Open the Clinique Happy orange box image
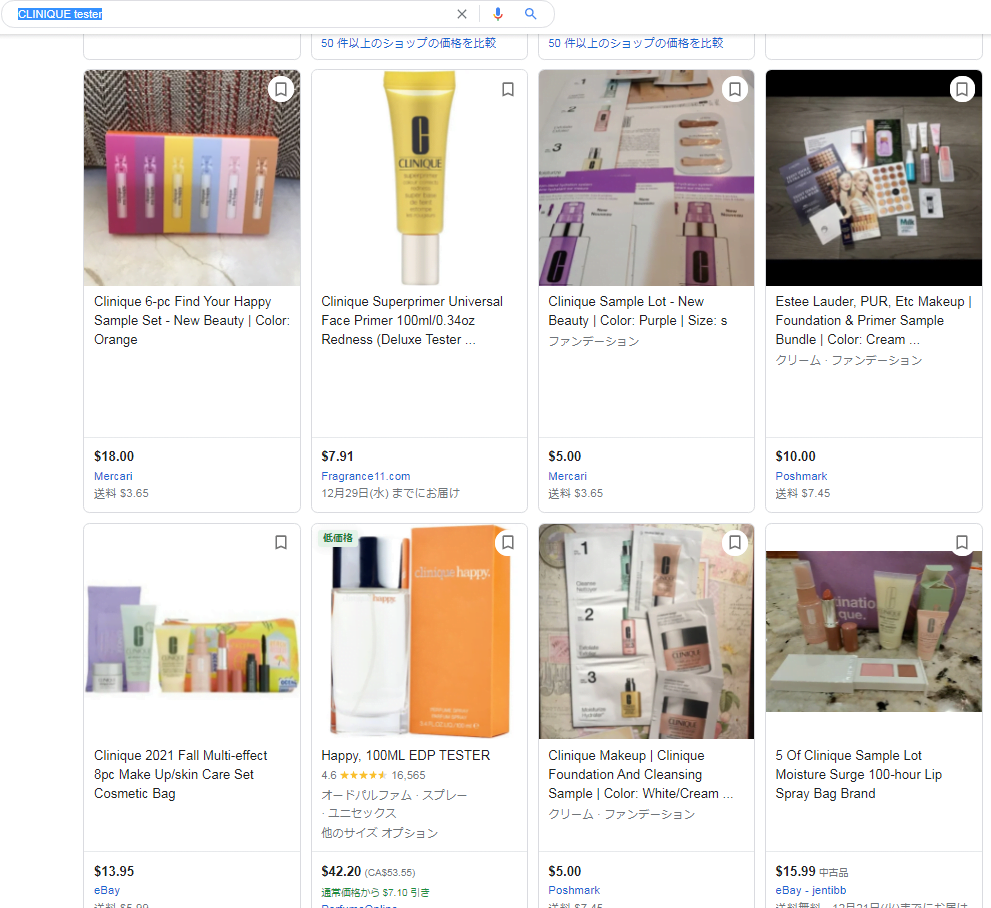 coord(420,631)
